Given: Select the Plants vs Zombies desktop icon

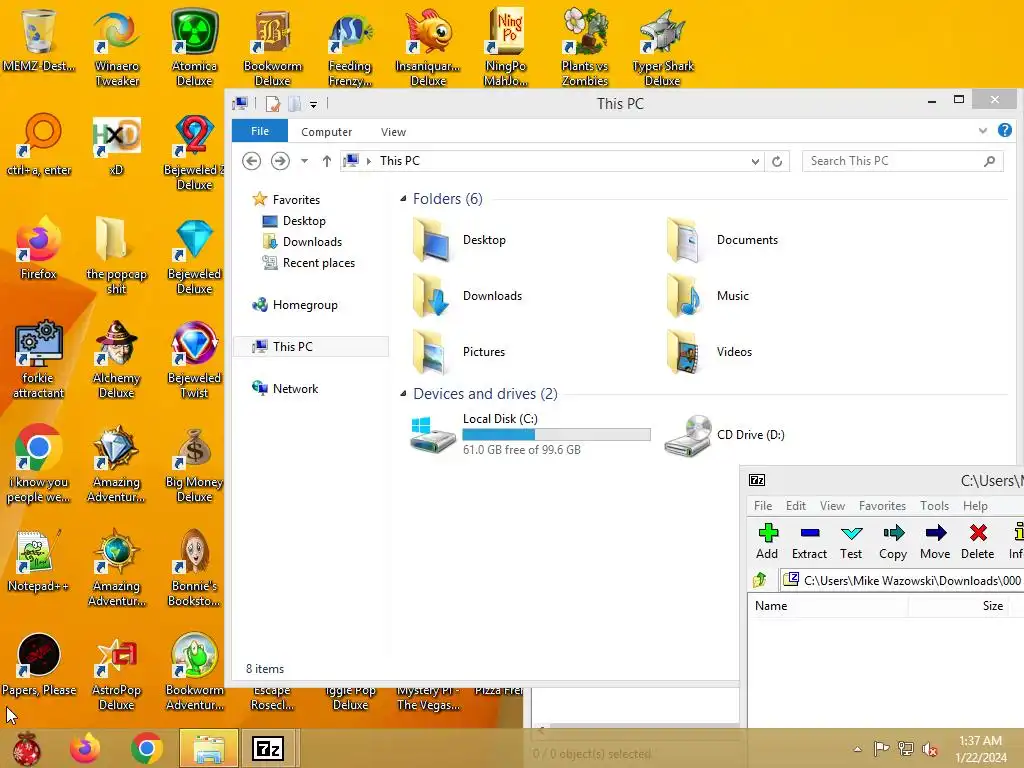Looking at the screenshot, I should [x=584, y=47].
